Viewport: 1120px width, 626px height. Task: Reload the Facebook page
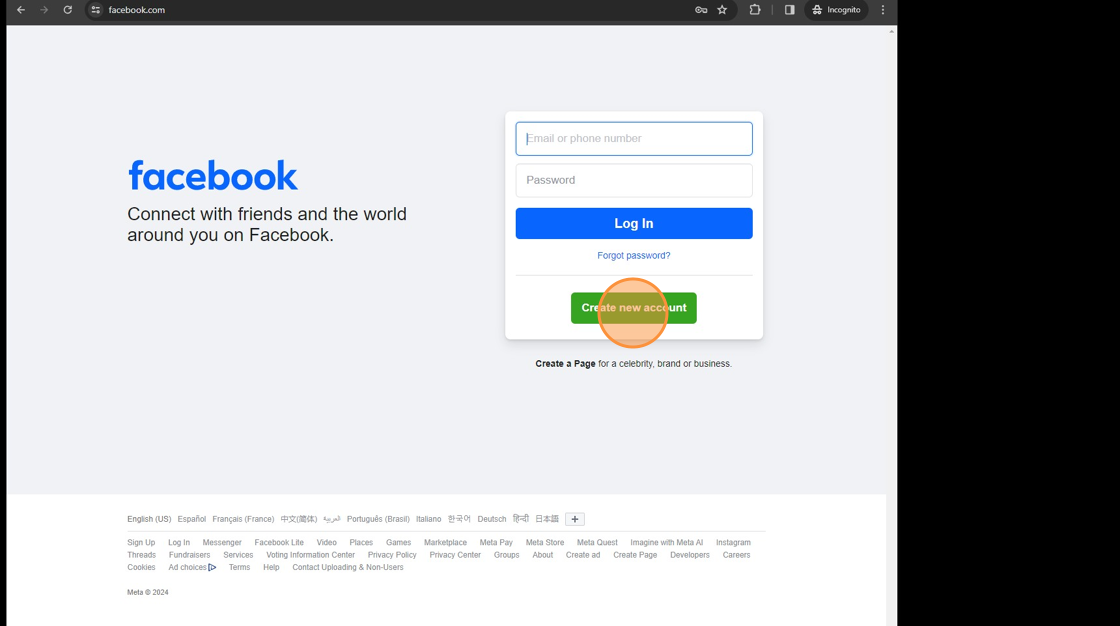[68, 10]
